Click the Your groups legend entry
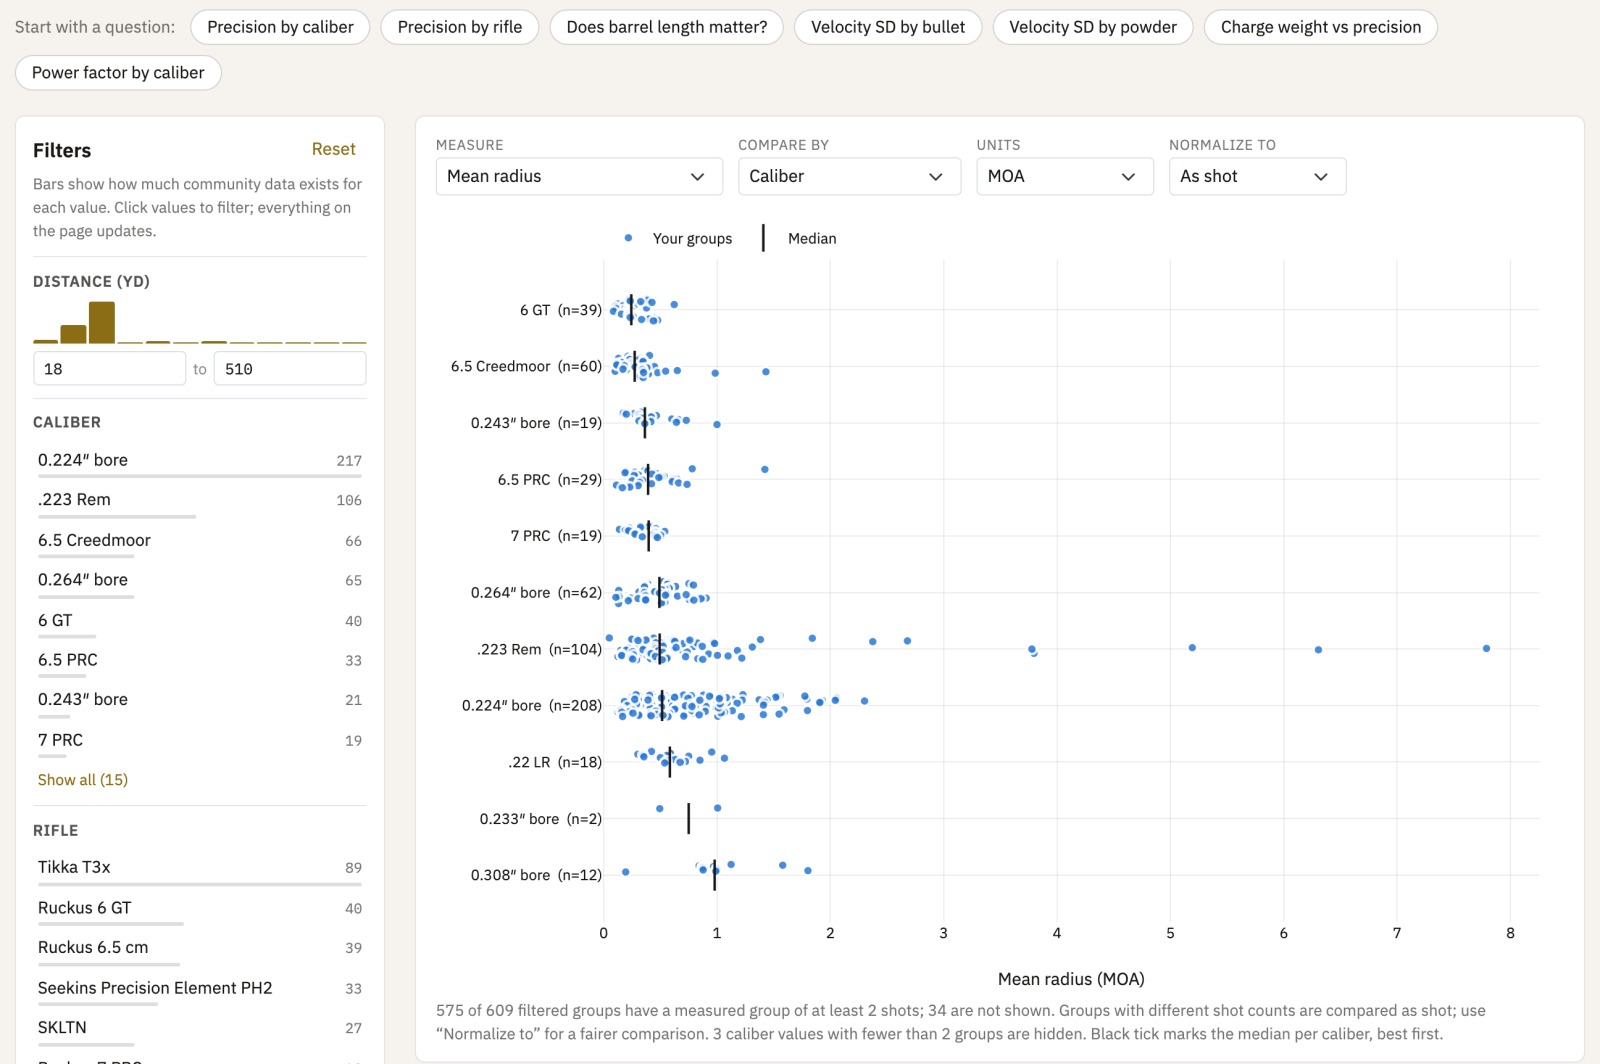Screen dimensions: 1600x1064 (x=678, y=238)
